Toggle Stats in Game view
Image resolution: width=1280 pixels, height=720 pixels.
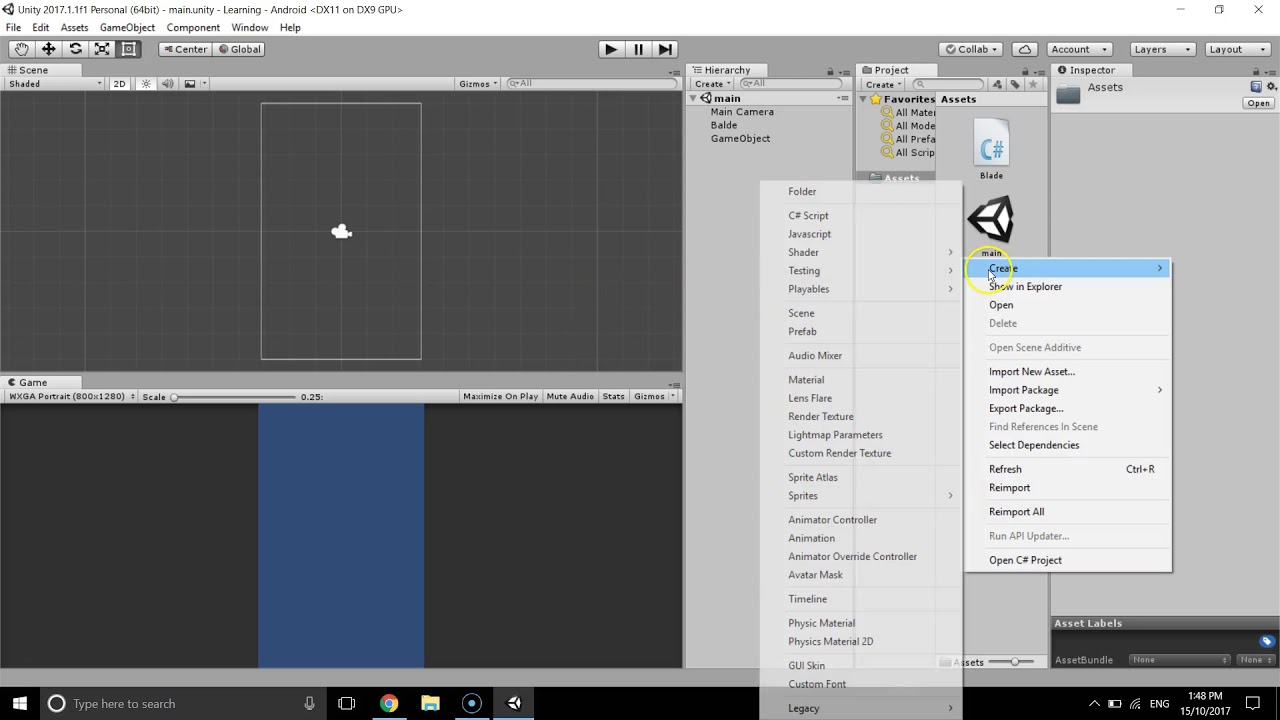[x=613, y=397]
